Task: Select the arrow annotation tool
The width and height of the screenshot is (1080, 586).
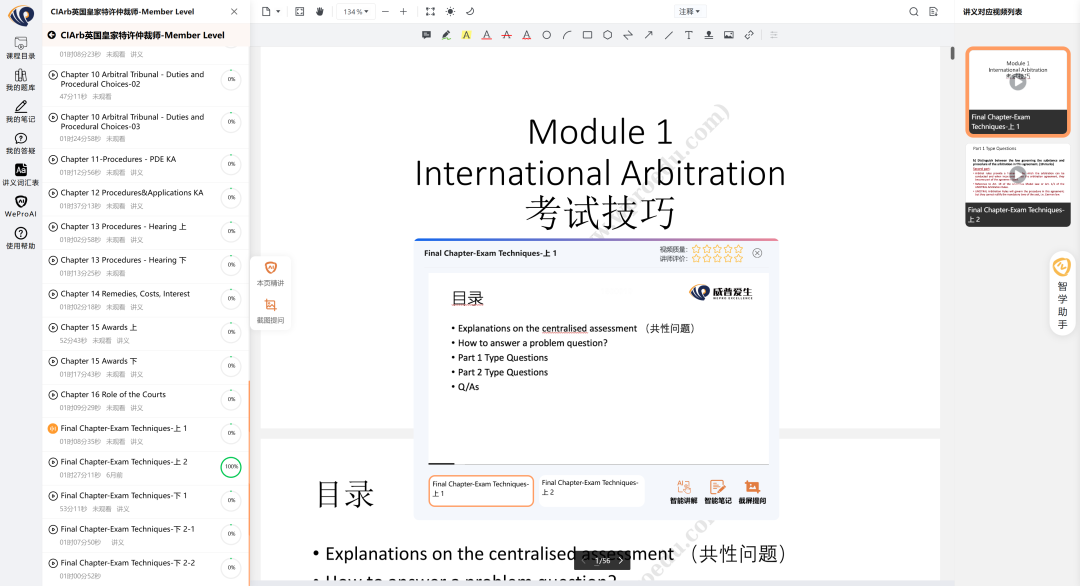Action: 648,35
